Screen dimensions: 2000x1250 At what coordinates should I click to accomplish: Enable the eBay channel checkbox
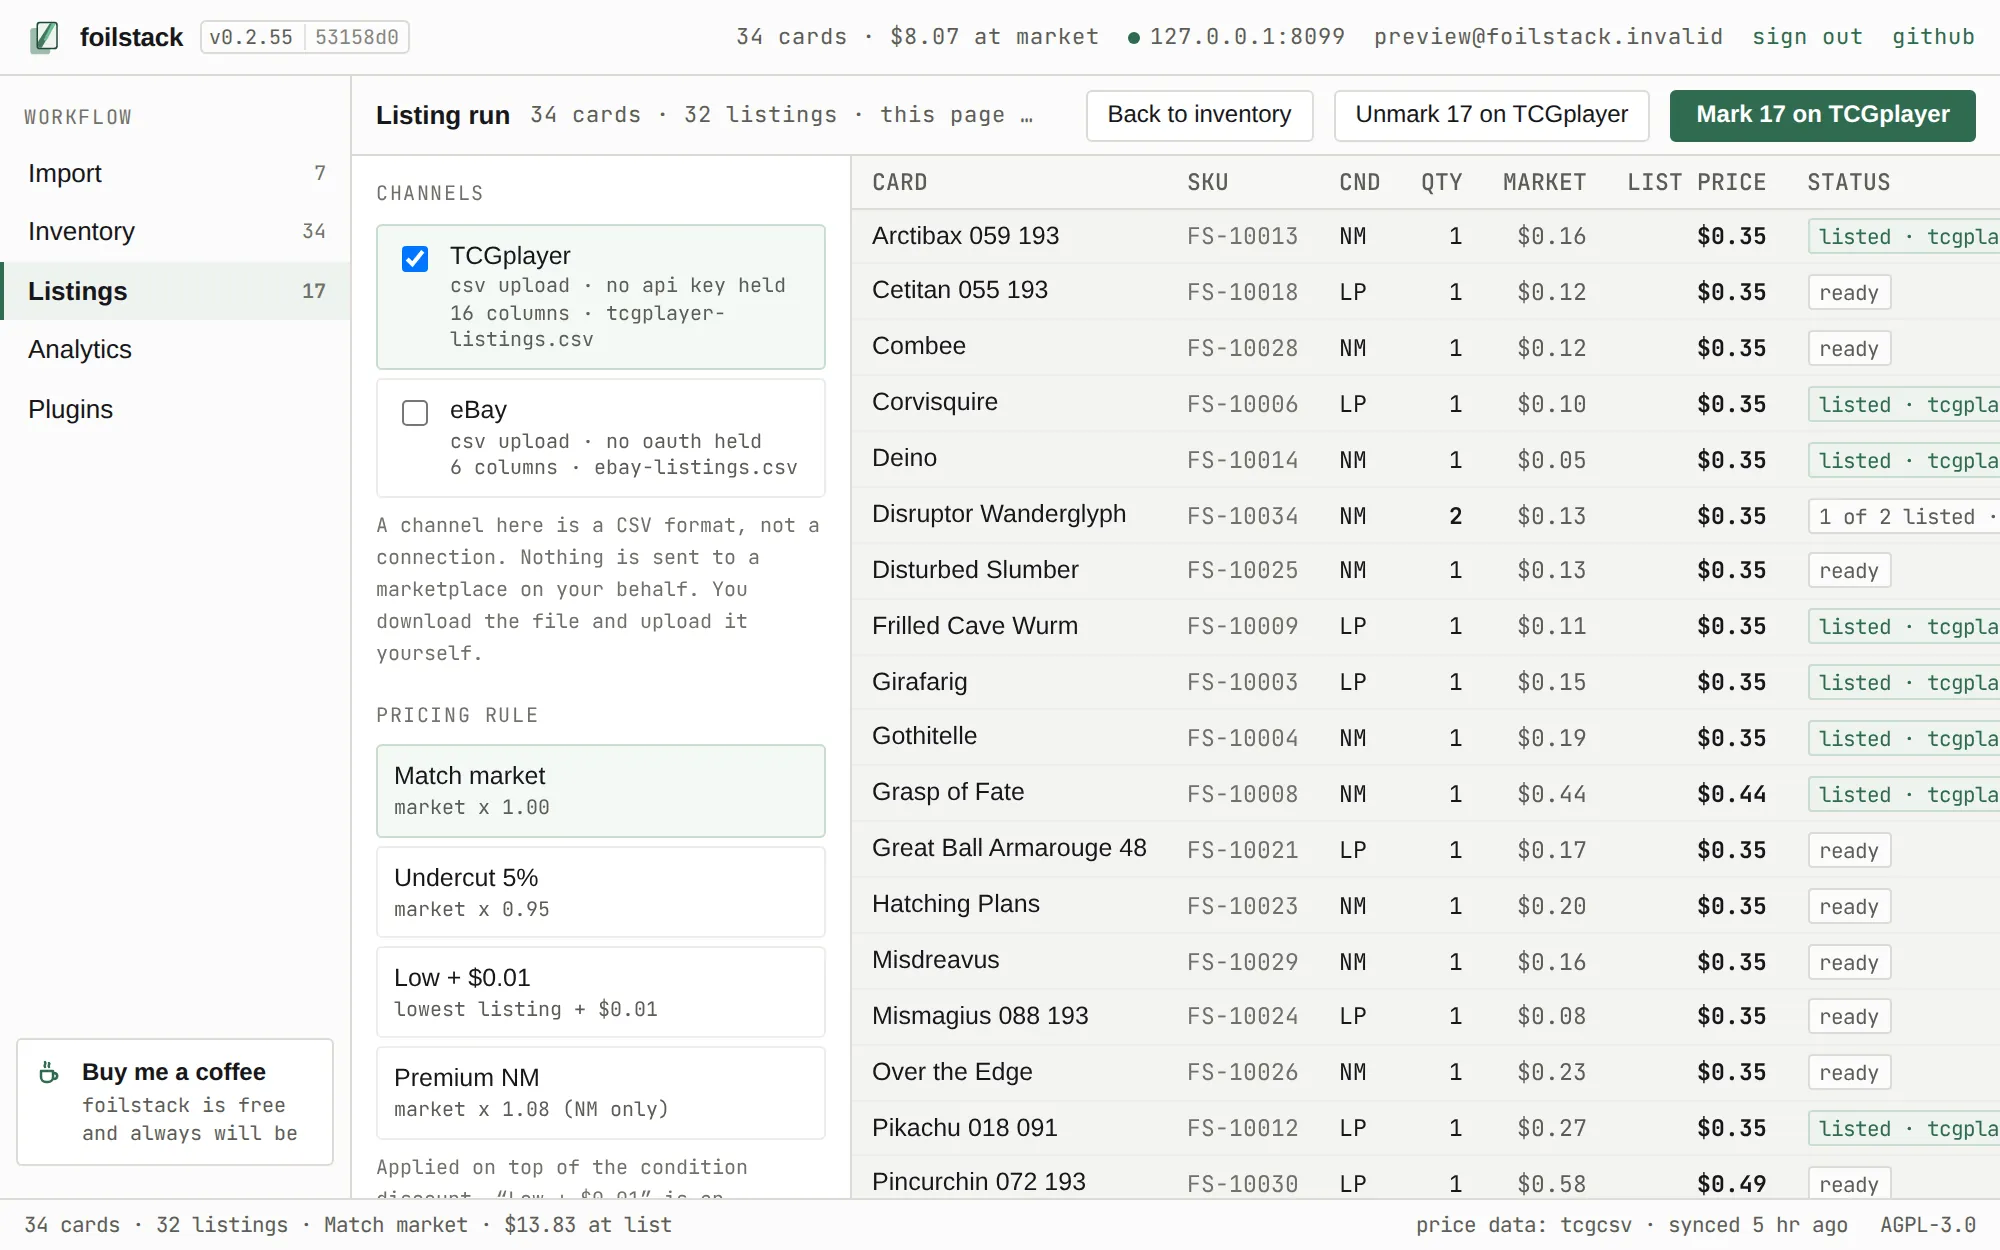point(415,413)
